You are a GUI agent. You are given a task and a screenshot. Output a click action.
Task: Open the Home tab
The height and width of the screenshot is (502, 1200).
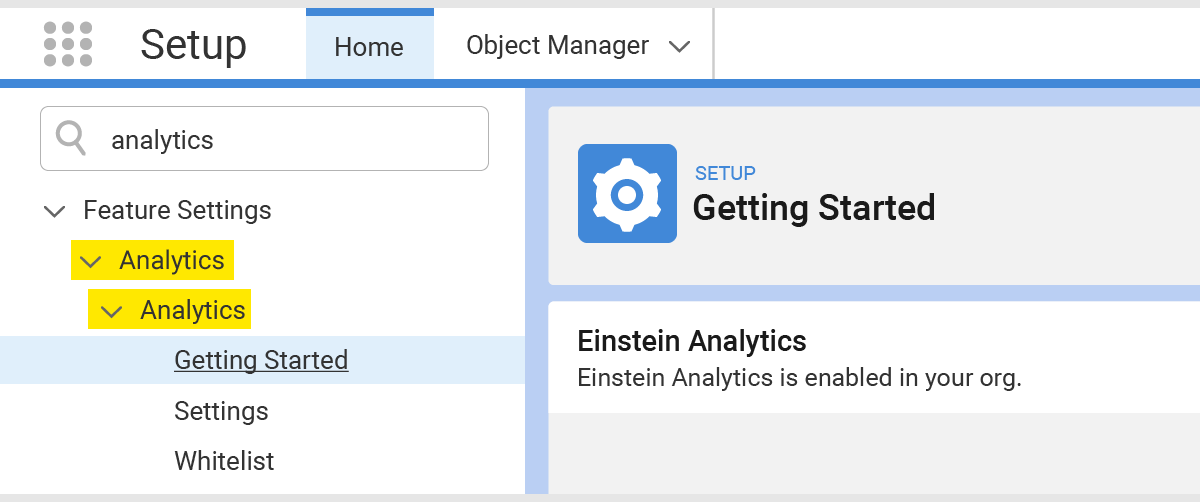(x=369, y=46)
